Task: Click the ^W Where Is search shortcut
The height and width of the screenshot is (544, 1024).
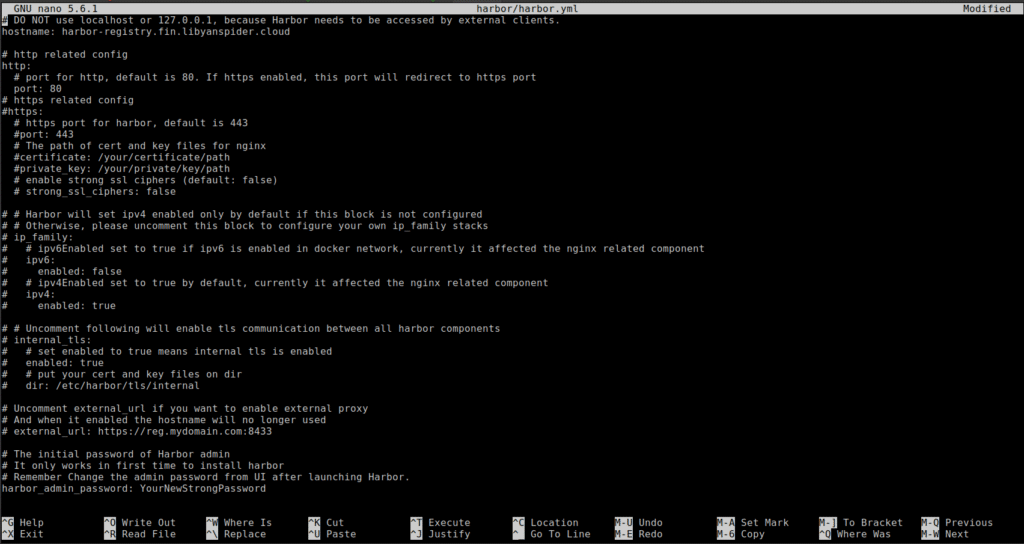Action: coord(238,522)
